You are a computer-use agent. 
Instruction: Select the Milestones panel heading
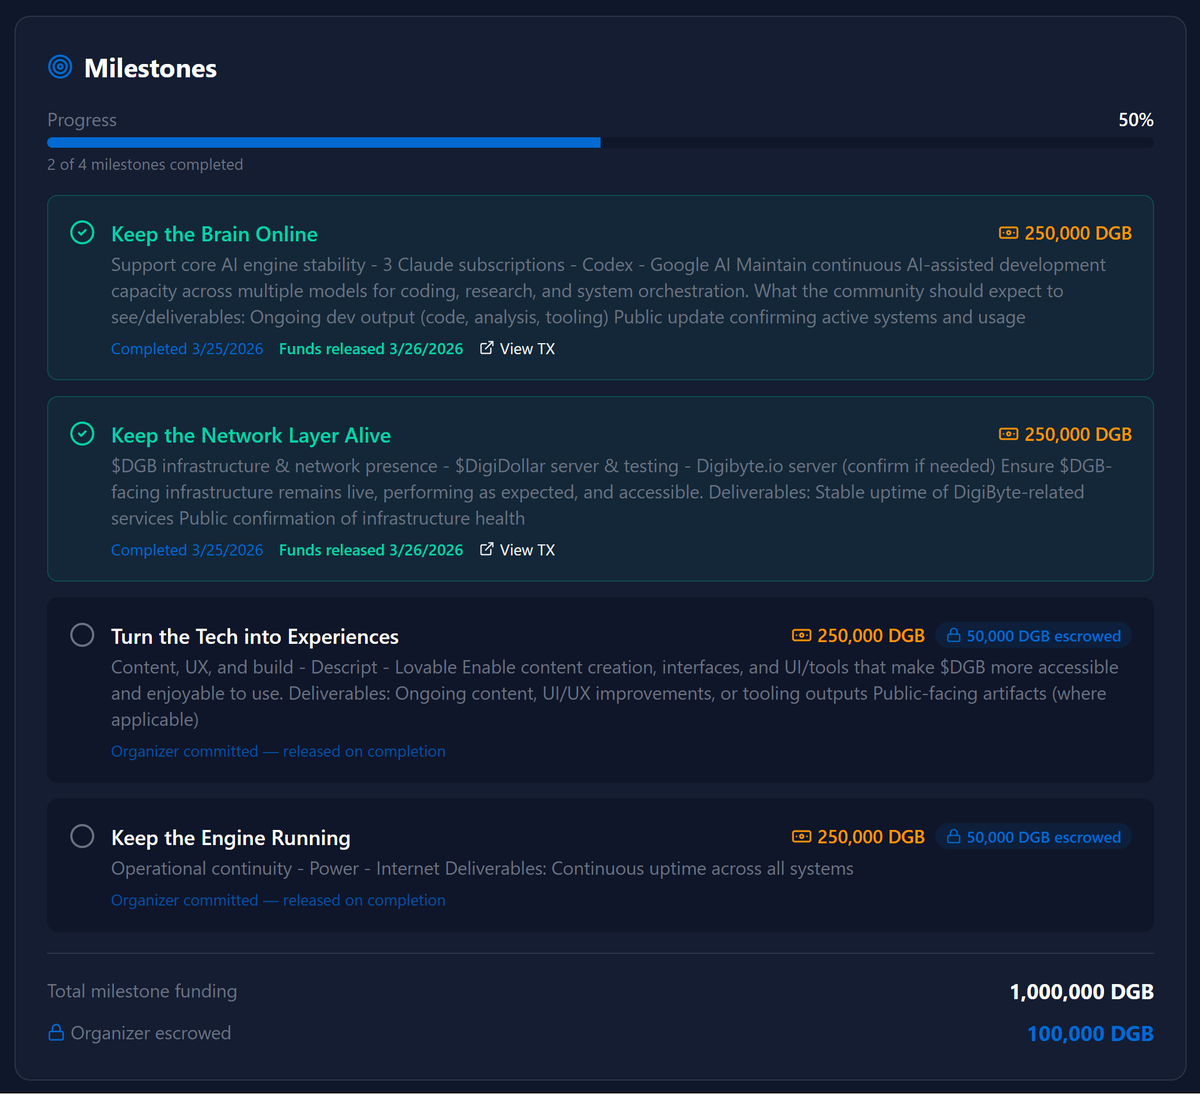click(151, 68)
